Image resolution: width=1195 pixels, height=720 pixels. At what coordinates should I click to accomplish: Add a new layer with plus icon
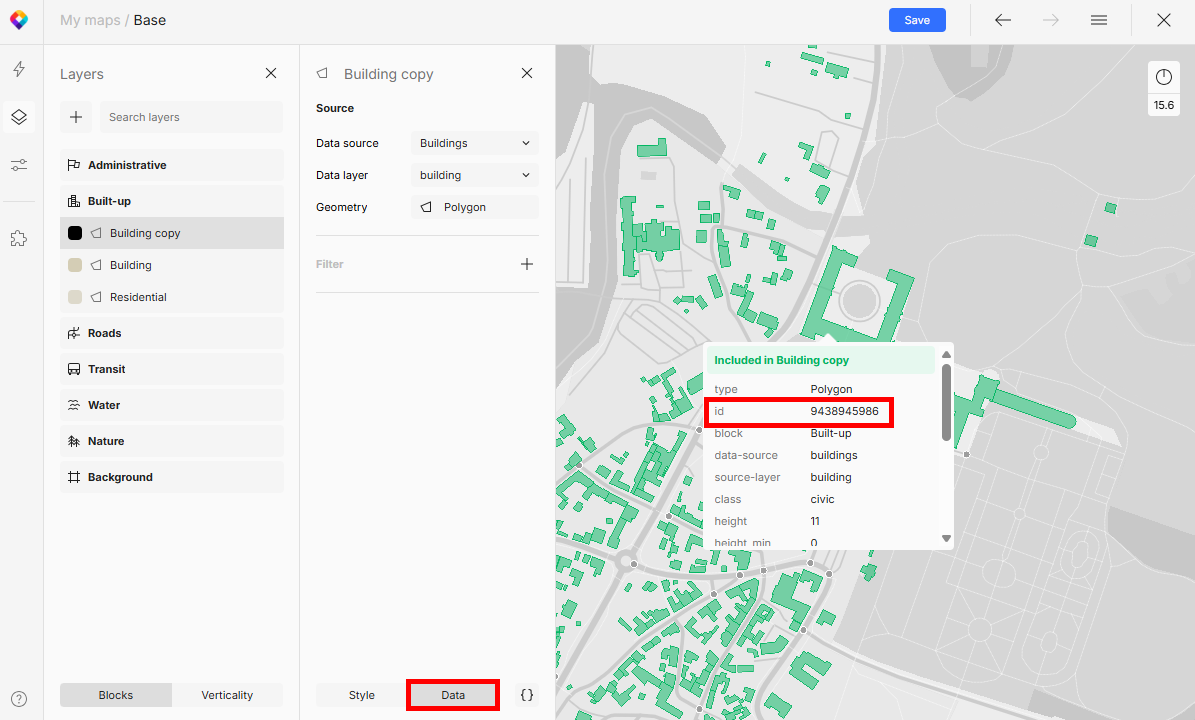click(x=76, y=117)
